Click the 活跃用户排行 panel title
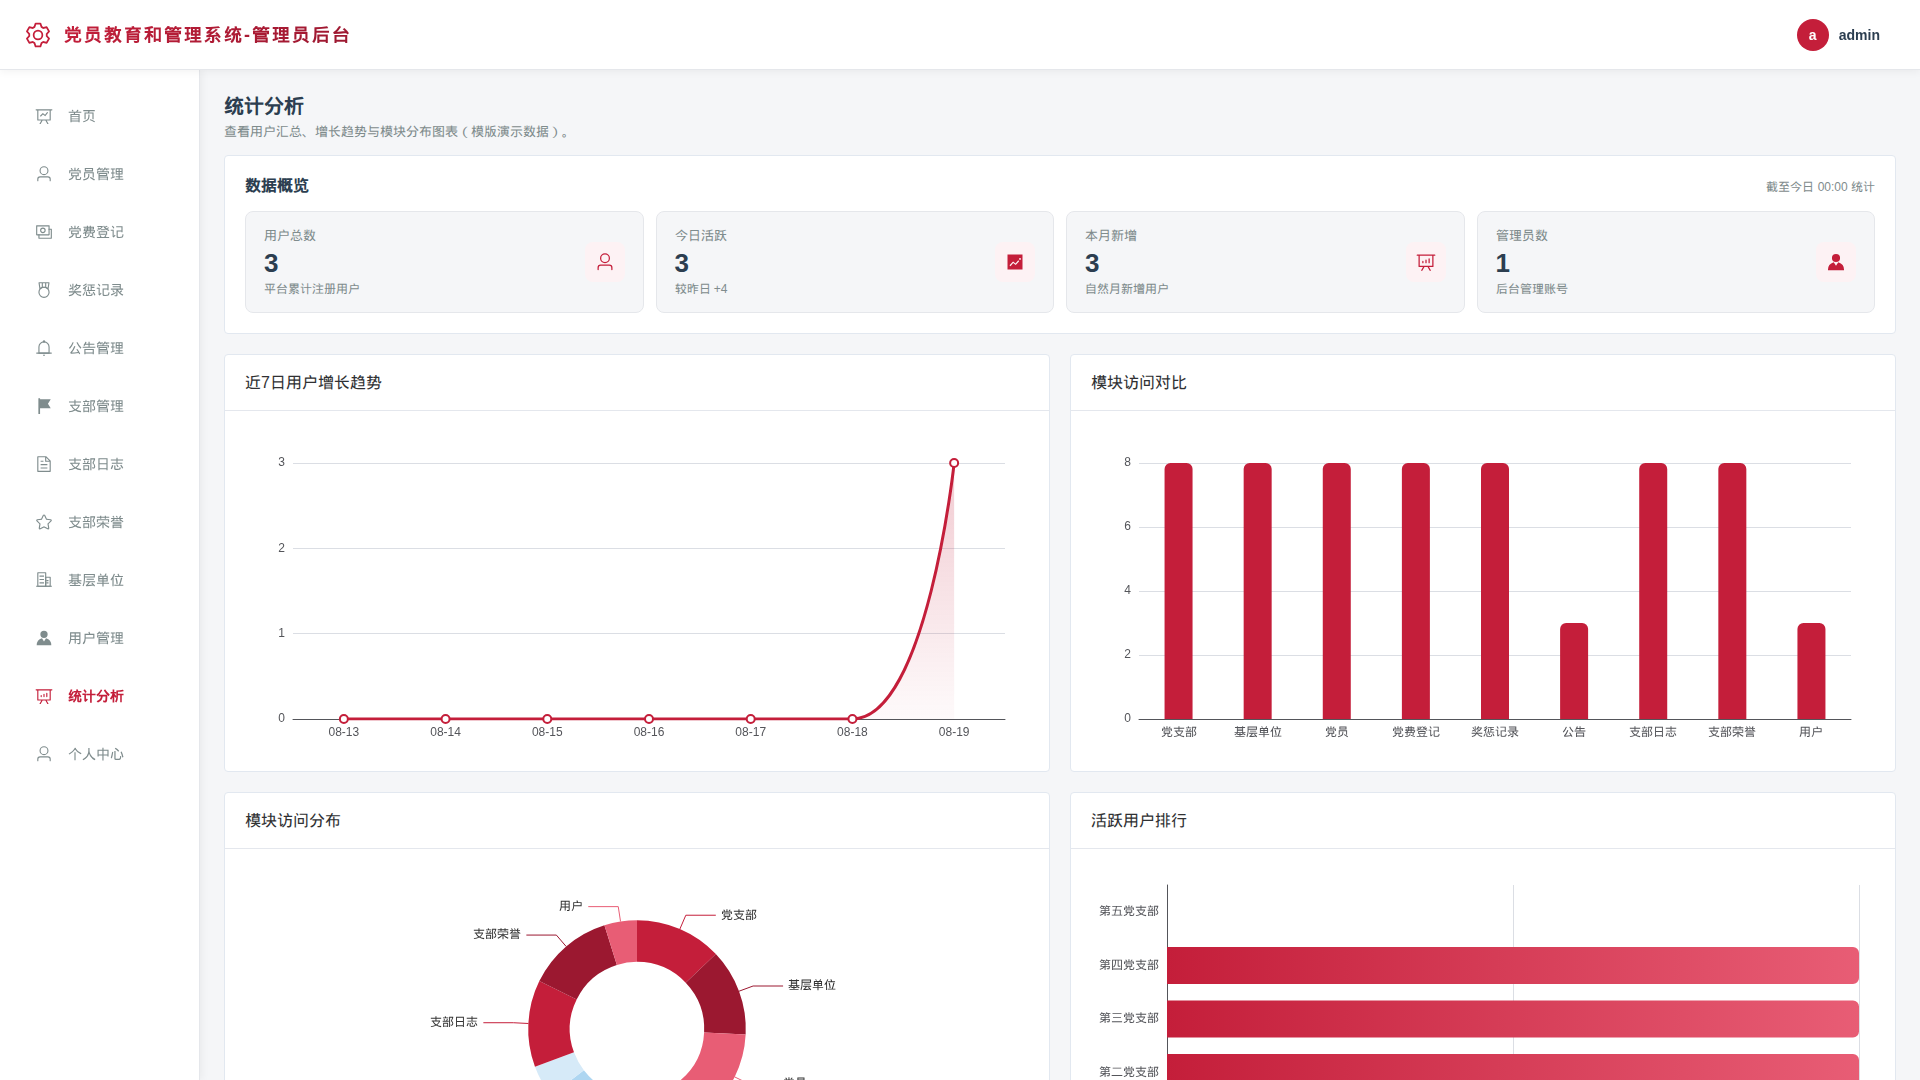 point(1139,821)
